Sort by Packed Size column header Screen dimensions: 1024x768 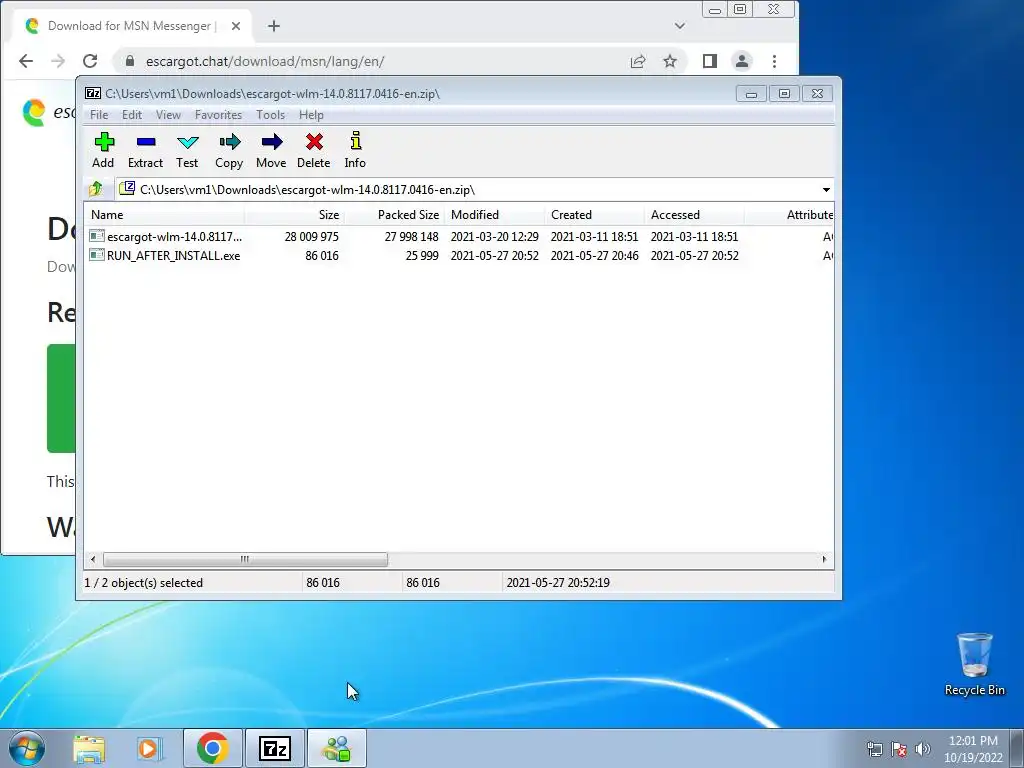tap(394, 215)
